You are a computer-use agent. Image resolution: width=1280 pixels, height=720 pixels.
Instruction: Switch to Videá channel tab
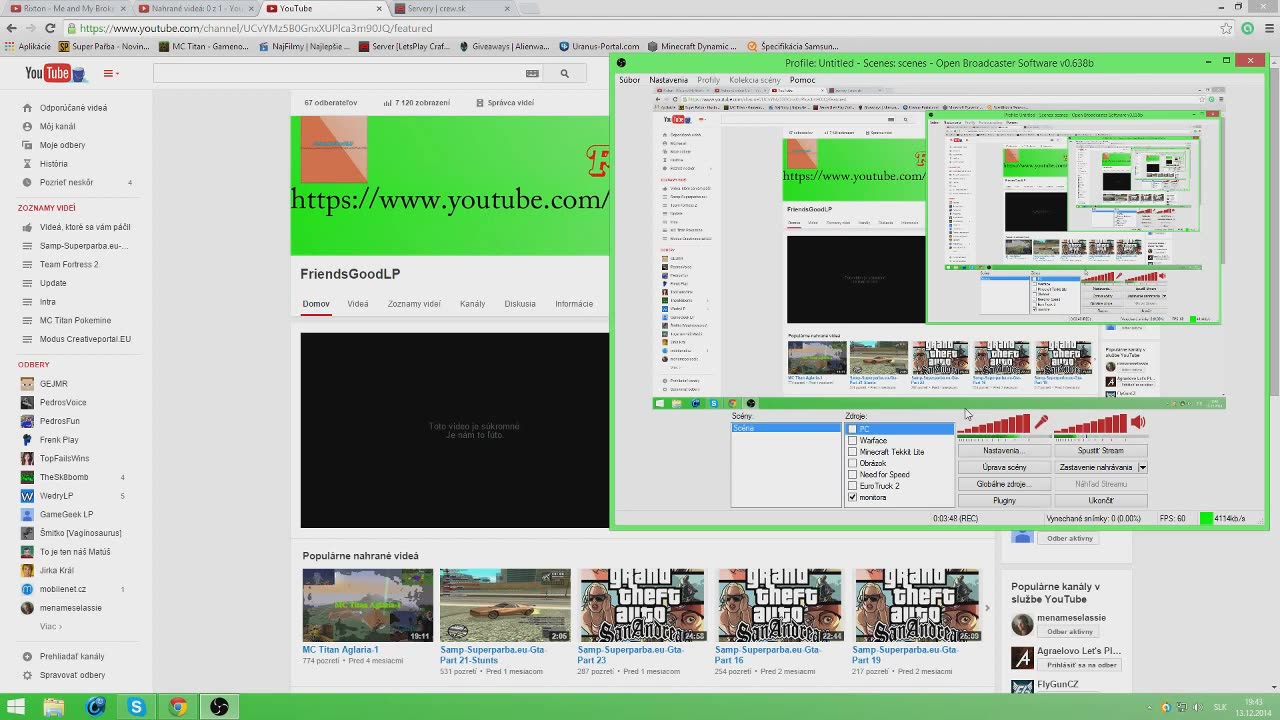tap(358, 304)
